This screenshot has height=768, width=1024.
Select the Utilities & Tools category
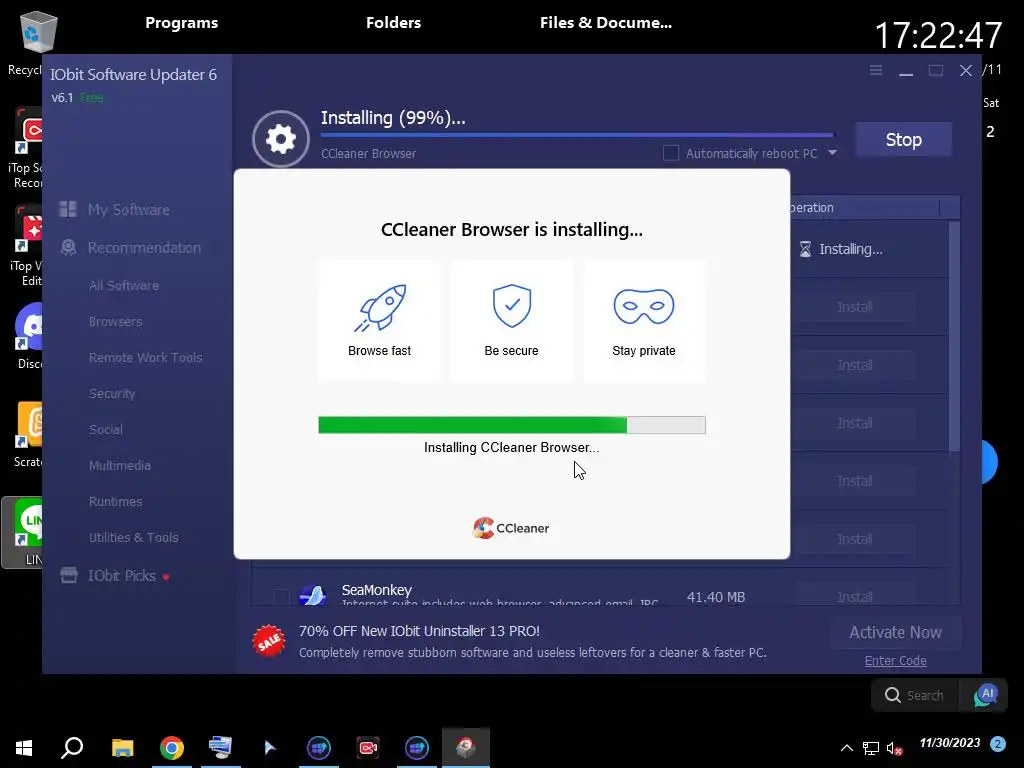point(133,537)
